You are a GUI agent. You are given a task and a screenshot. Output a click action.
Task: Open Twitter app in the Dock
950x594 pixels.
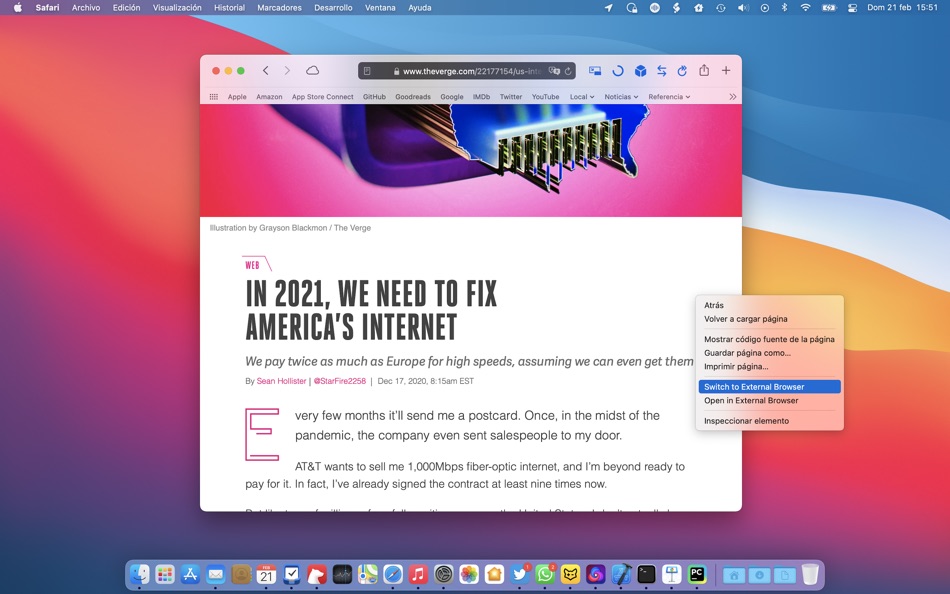coord(519,574)
